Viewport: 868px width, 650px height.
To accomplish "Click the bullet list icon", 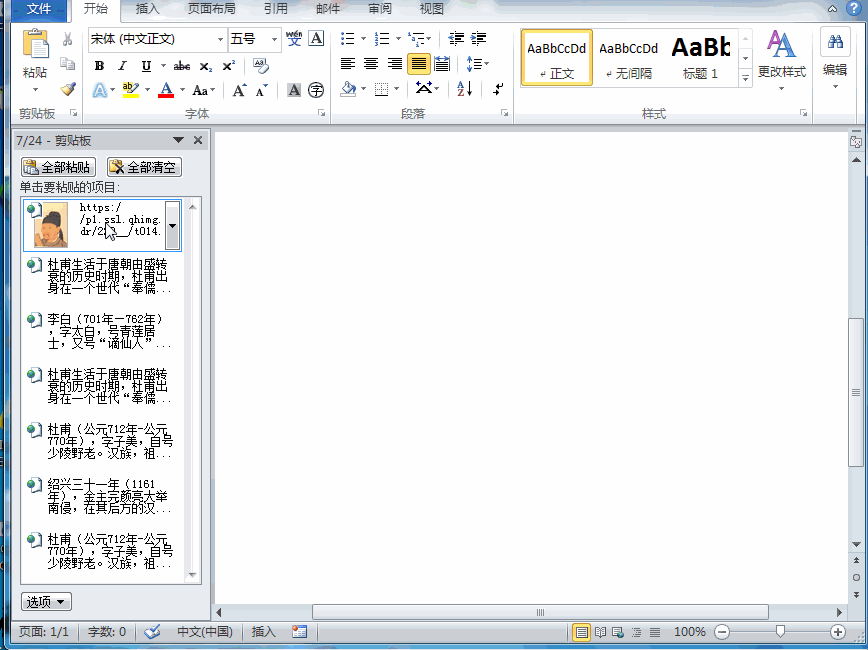I will tap(347, 39).
